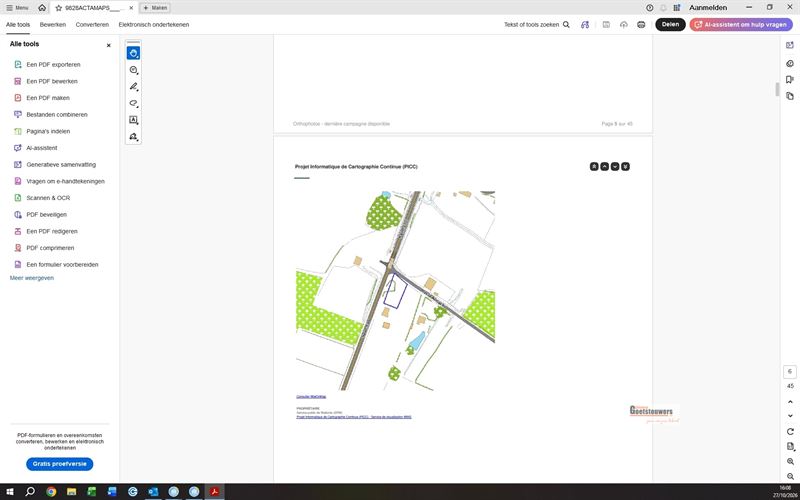Click the vertical scrollbar thumb
The height and width of the screenshot is (500, 800).
pyautogui.click(x=777, y=89)
